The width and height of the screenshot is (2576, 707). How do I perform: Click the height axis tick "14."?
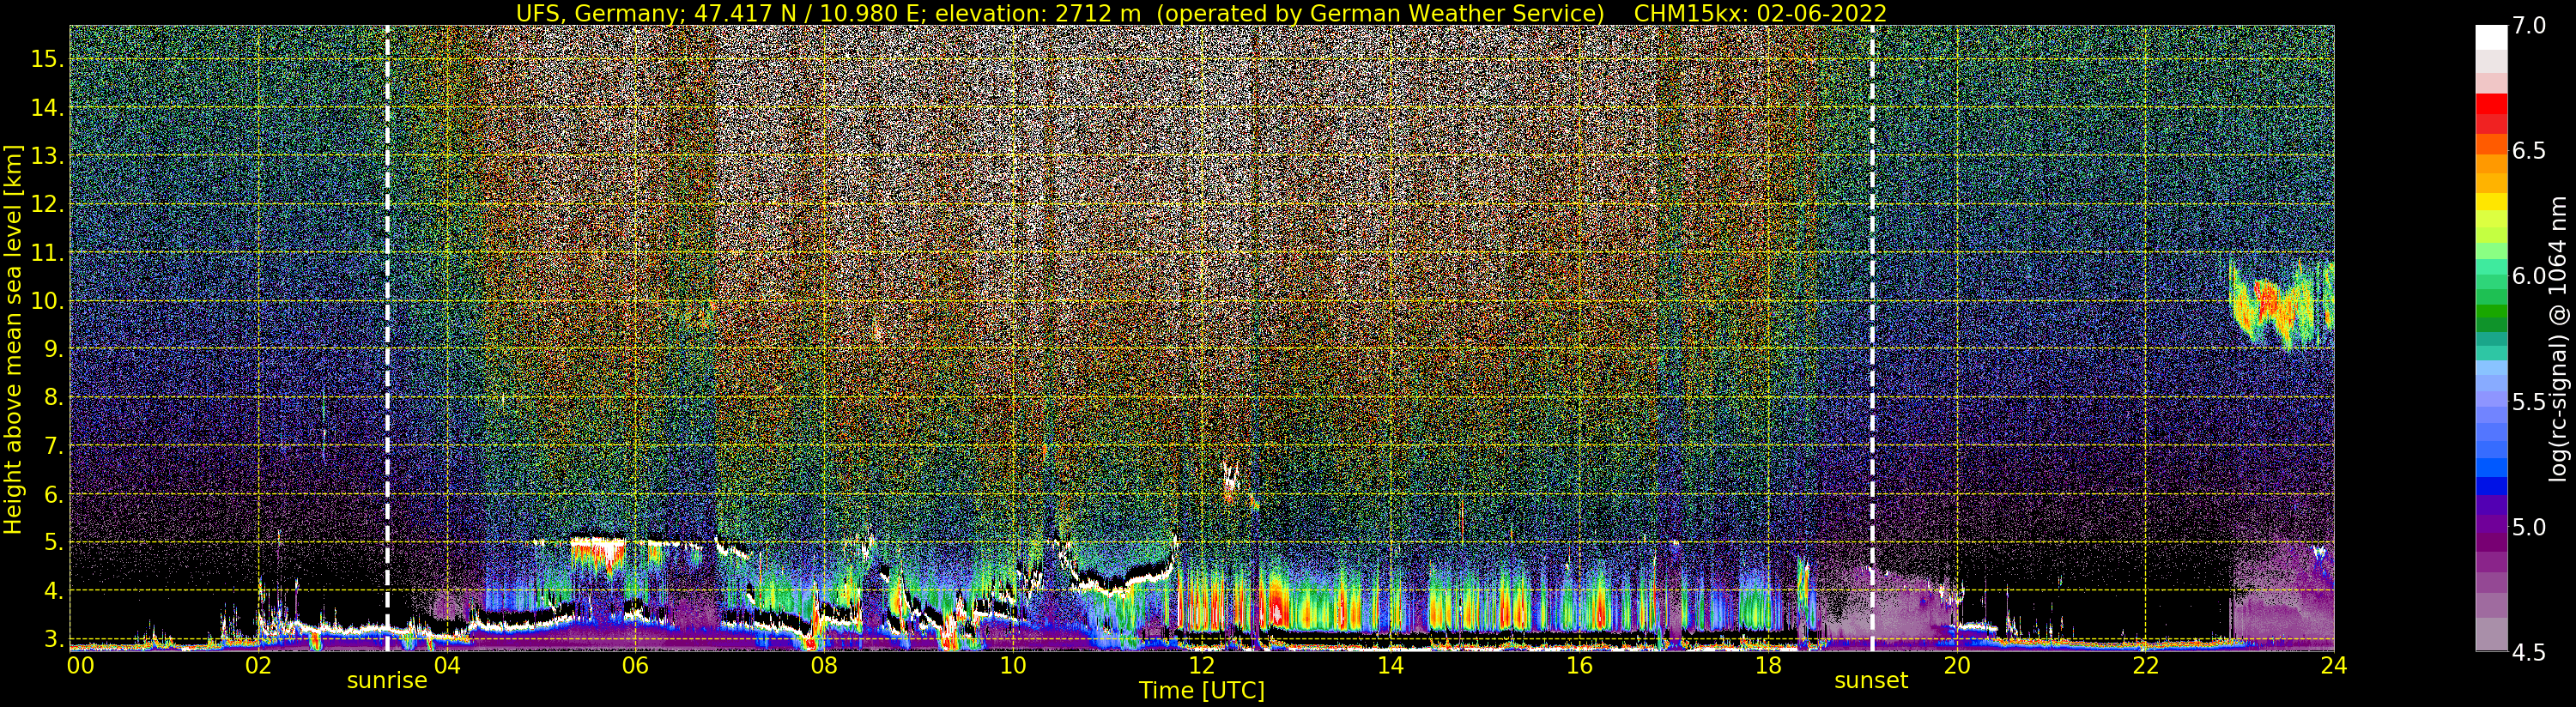[47, 108]
